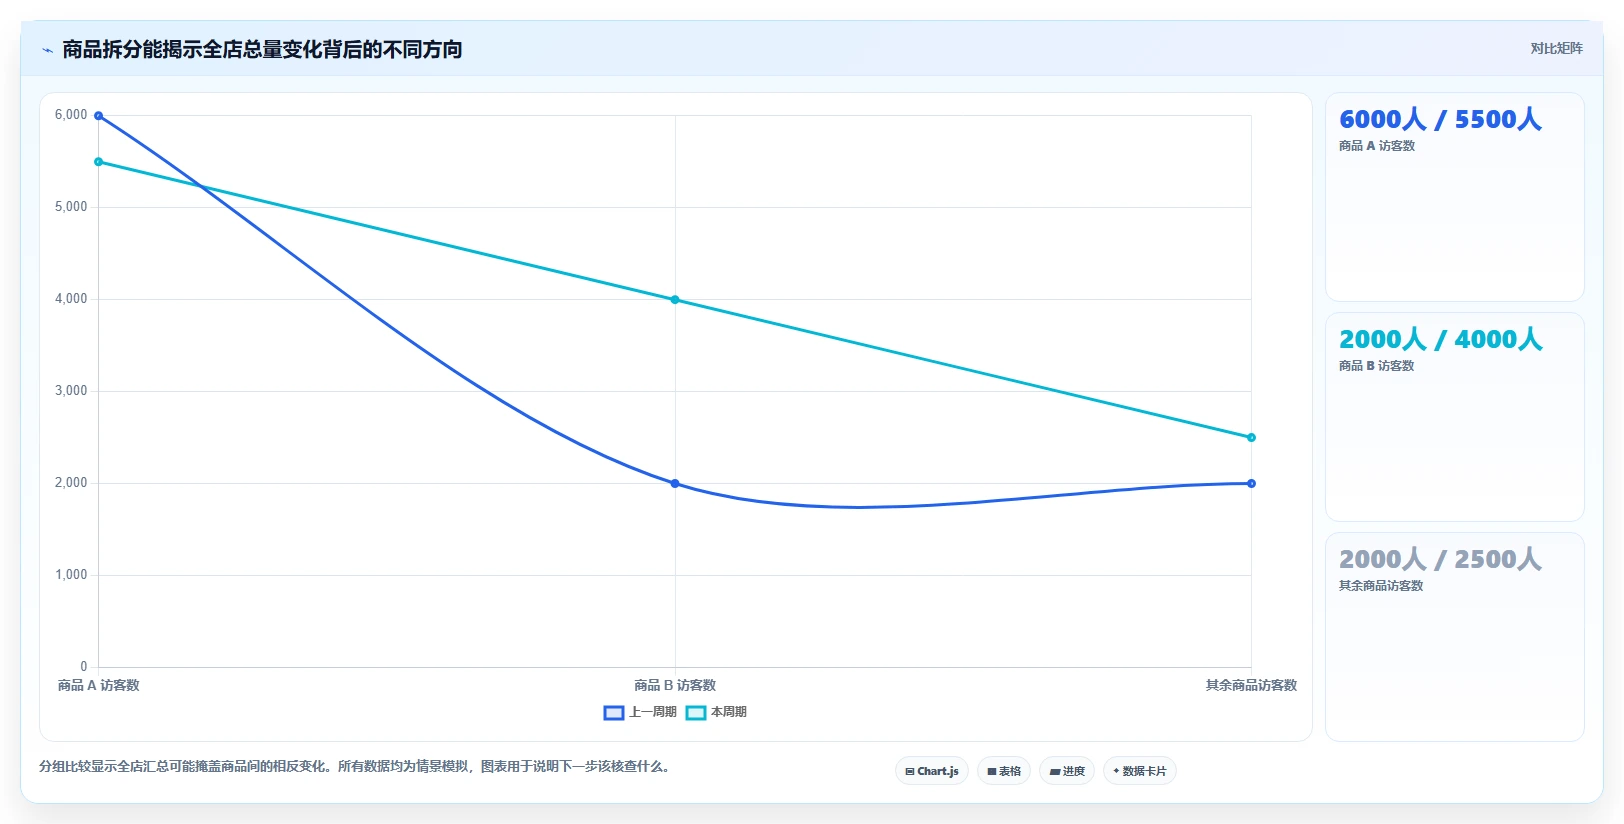Viewport: 1624px width, 824px height.
Task: Click the y-axis tick 1,000
Action: click(71, 575)
